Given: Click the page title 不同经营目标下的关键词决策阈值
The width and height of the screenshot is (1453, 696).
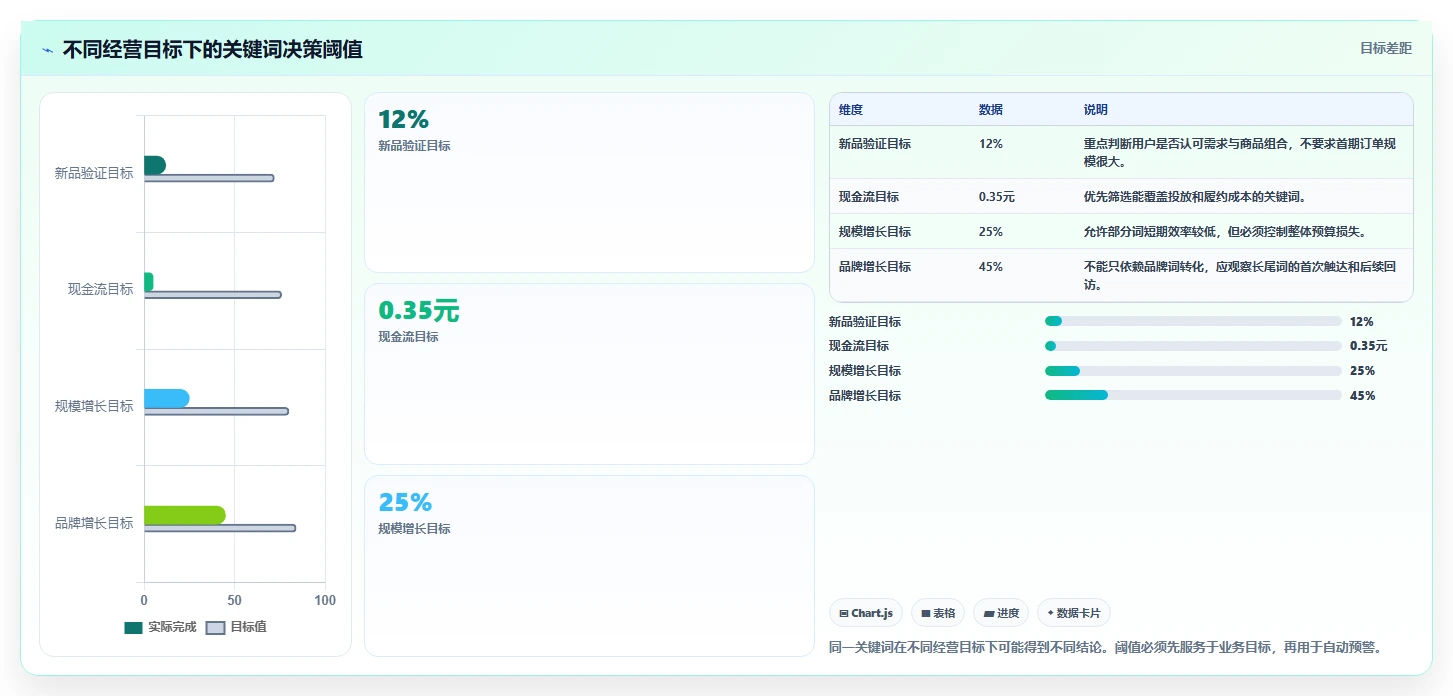Looking at the screenshot, I should 212,49.
